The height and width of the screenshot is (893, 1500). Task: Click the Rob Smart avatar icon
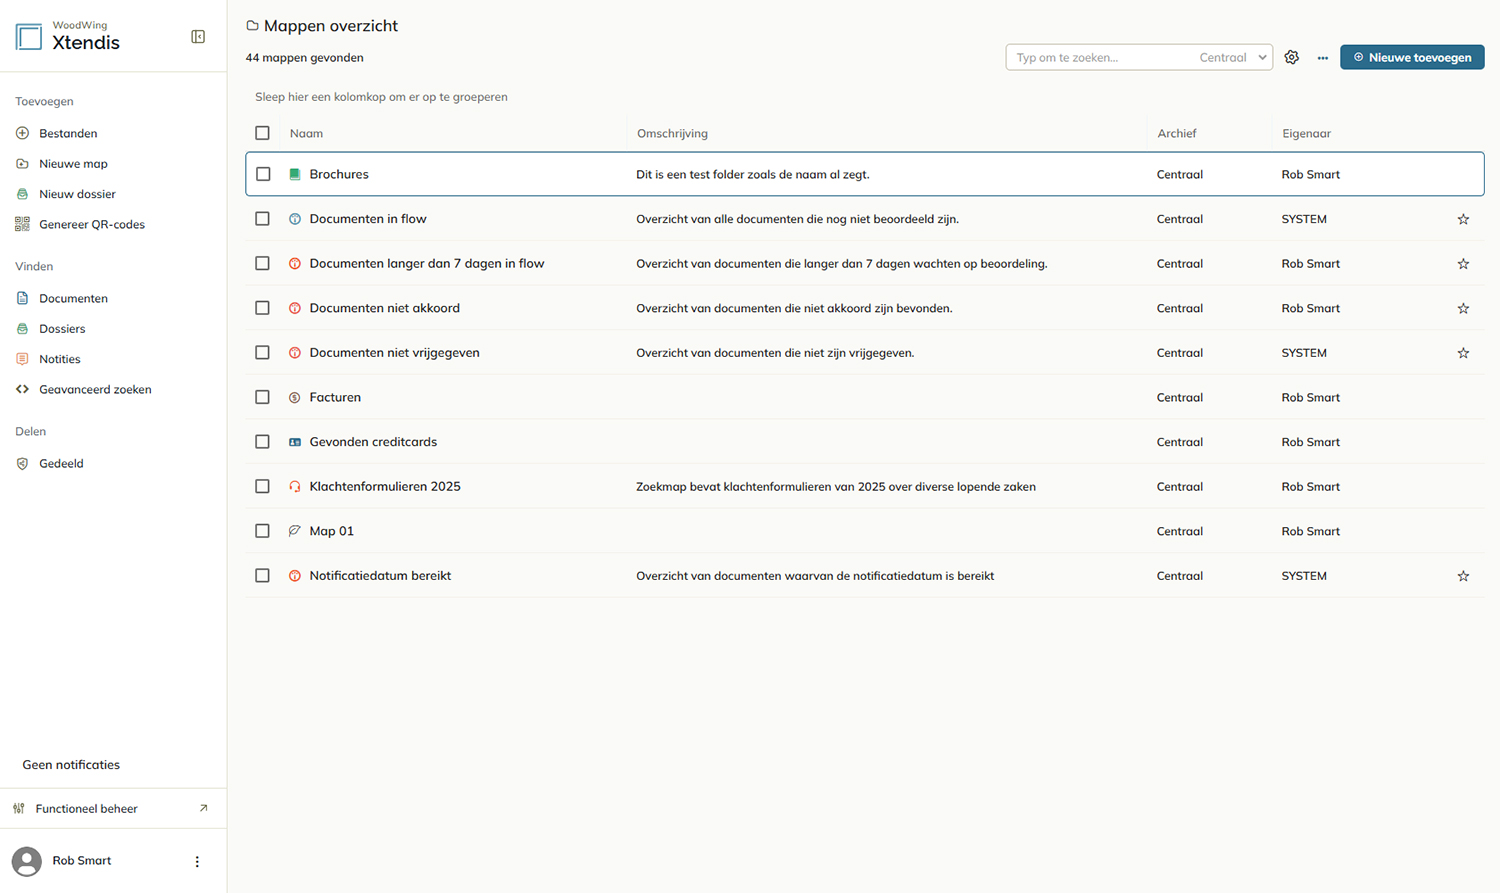pos(27,861)
